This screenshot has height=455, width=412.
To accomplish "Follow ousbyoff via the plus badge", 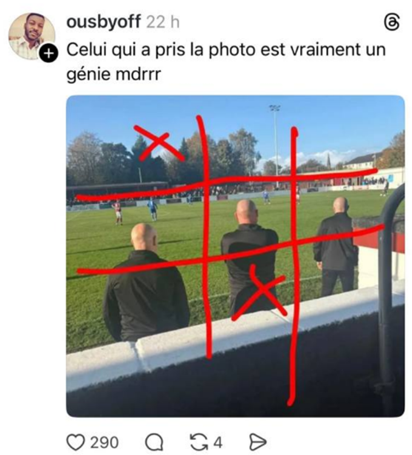I will click(49, 53).
